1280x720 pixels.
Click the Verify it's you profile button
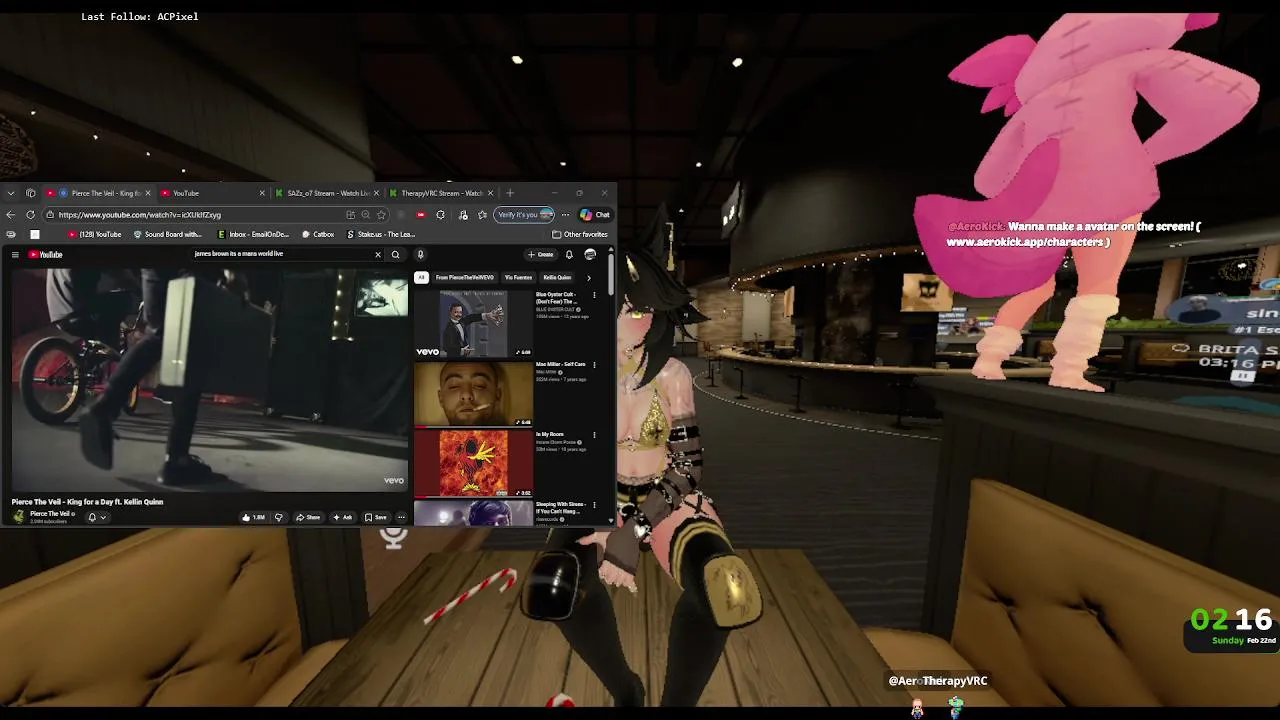click(x=525, y=215)
